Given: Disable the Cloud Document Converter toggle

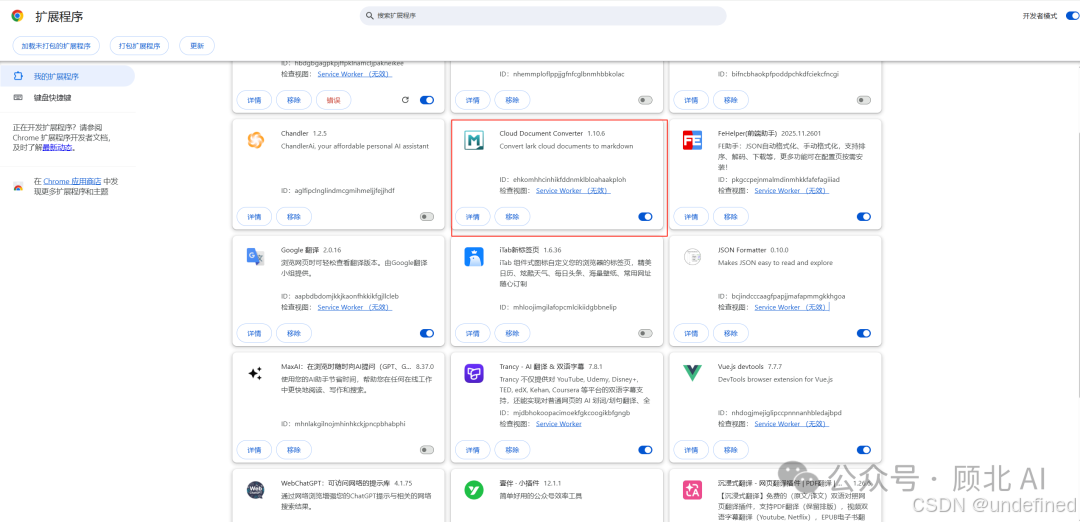Looking at the screenshot, I should point(645,216).
